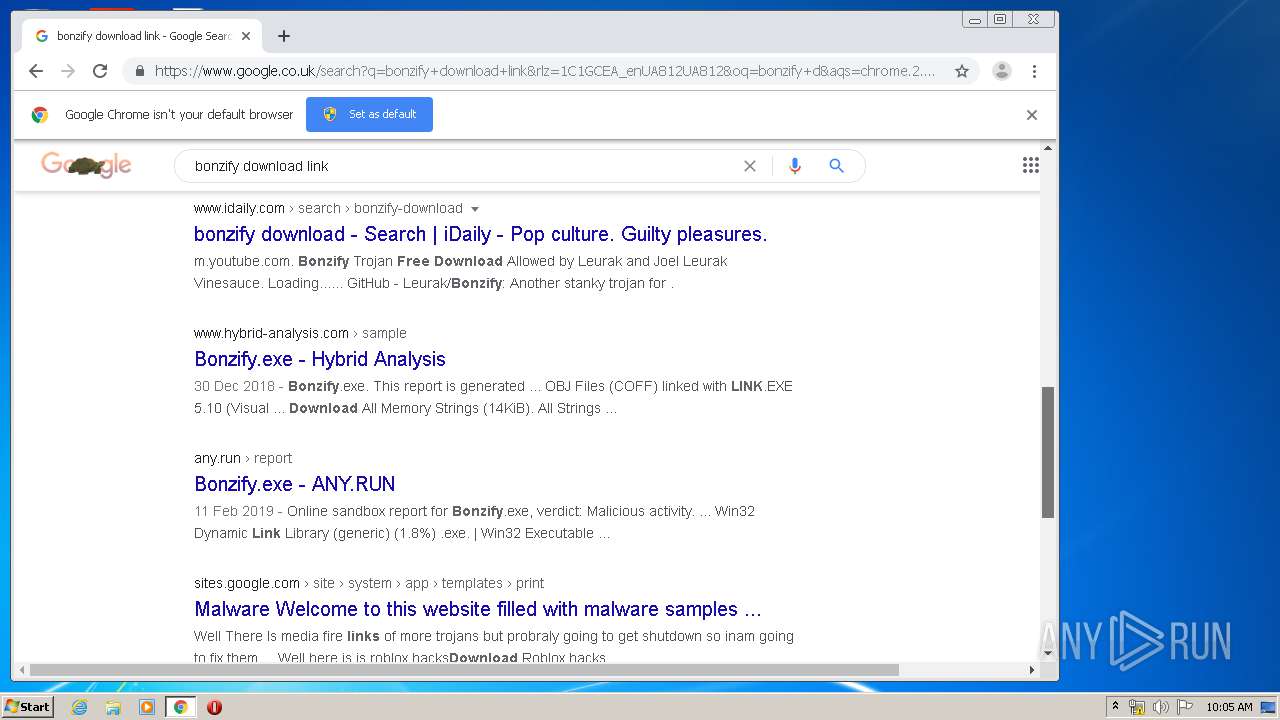Click the scroll down arrow
The image size is (1280, 720).
point(1048,654)
